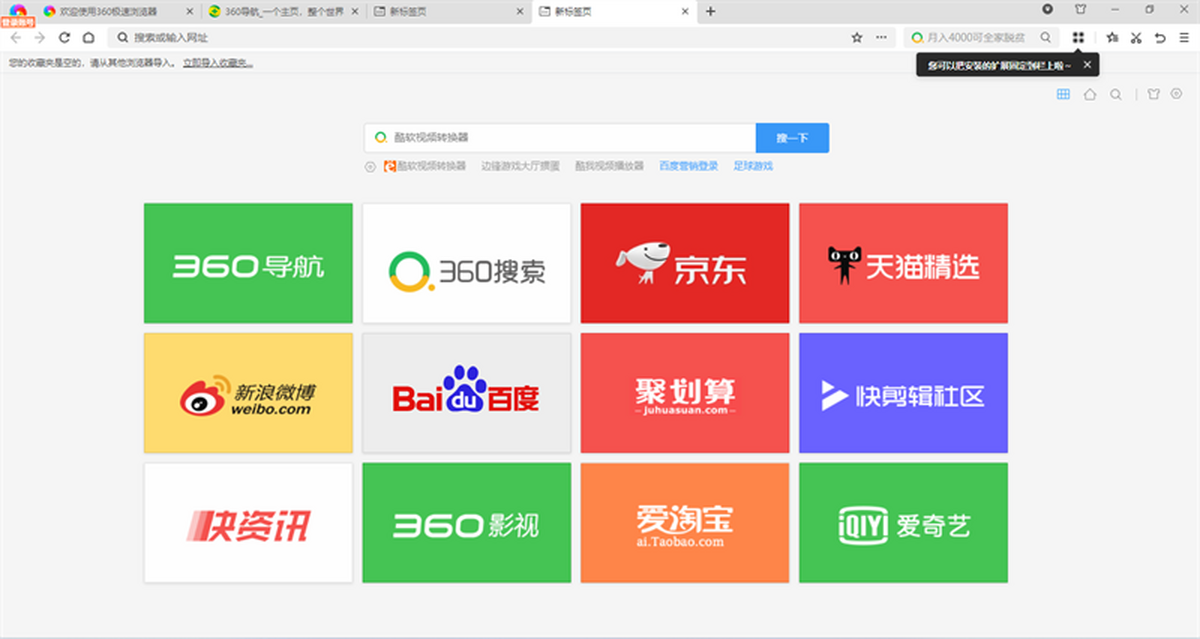Dismiss the extension tooltip with its X
The image size is (1200, 639).
tap(1087, 64)
